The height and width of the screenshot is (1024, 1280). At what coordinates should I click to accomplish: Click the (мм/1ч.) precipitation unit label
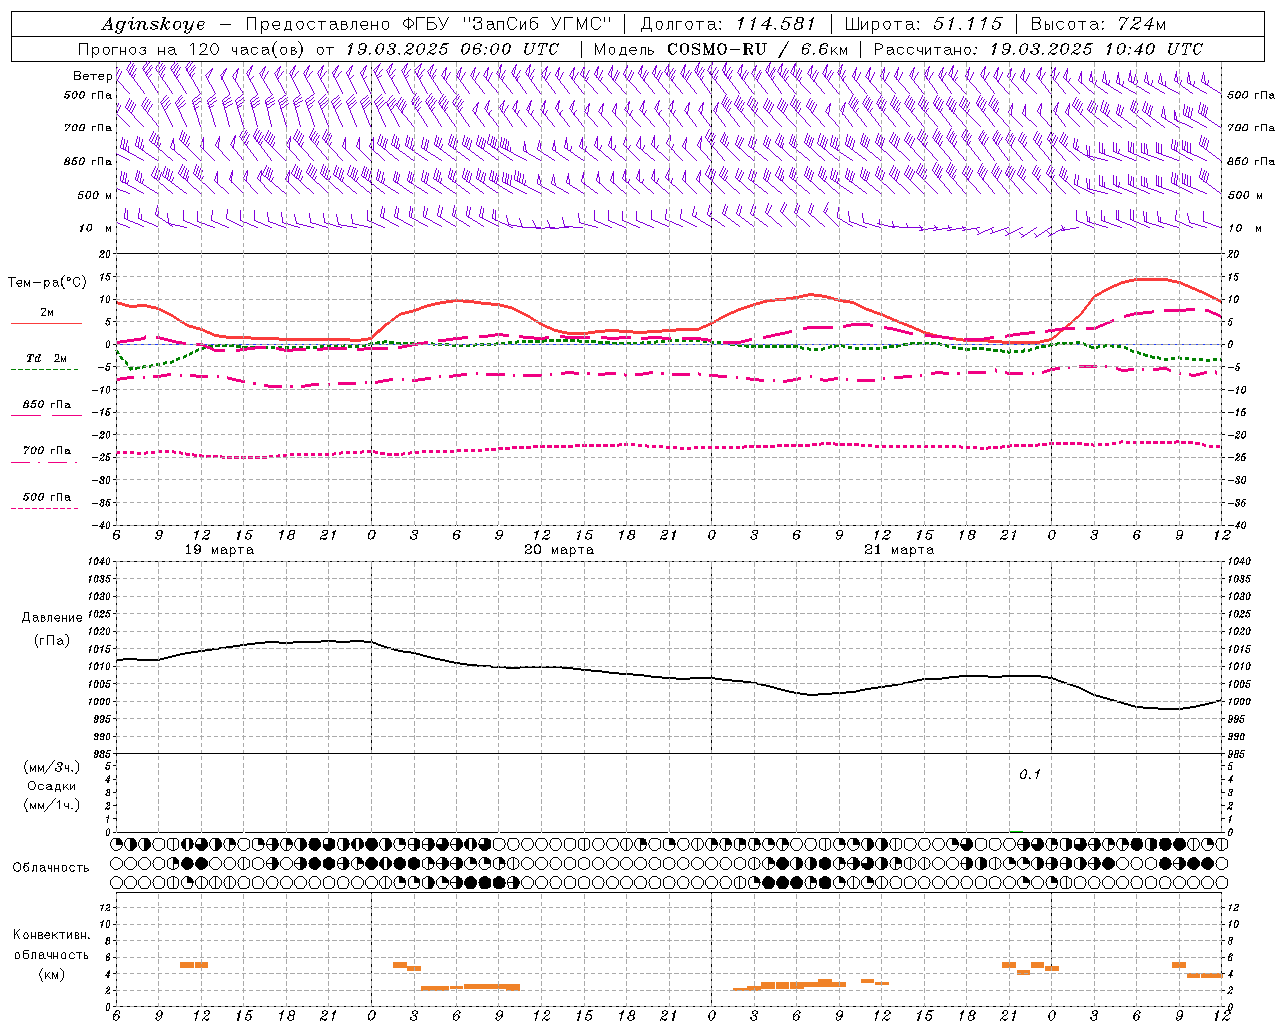point(52,805)
